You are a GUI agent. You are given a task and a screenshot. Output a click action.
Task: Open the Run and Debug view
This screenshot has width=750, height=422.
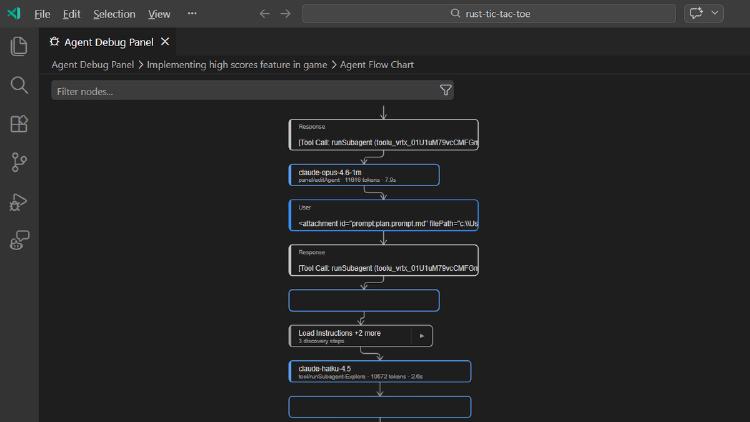[x=19, y=202]
